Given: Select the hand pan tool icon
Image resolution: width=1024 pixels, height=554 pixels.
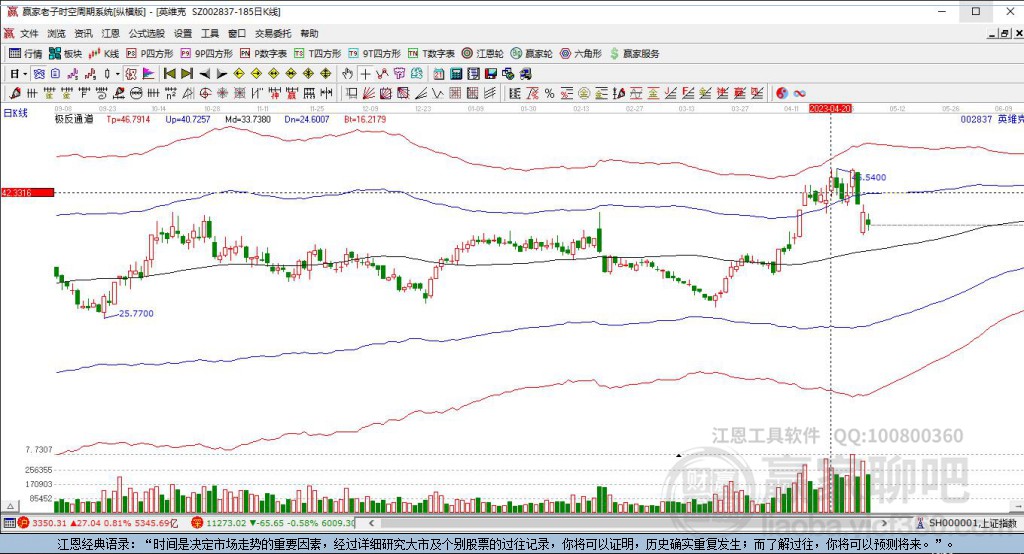Looking at the screenshot, I should click(347, 73).
